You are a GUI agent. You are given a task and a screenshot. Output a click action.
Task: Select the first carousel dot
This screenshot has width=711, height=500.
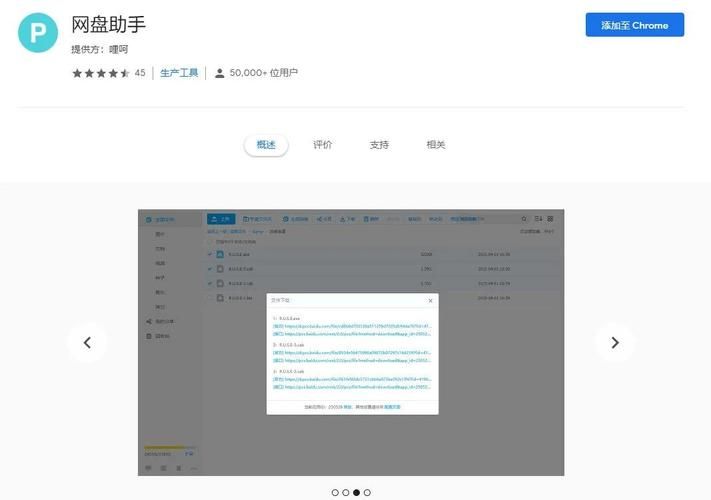coord(335,492)
